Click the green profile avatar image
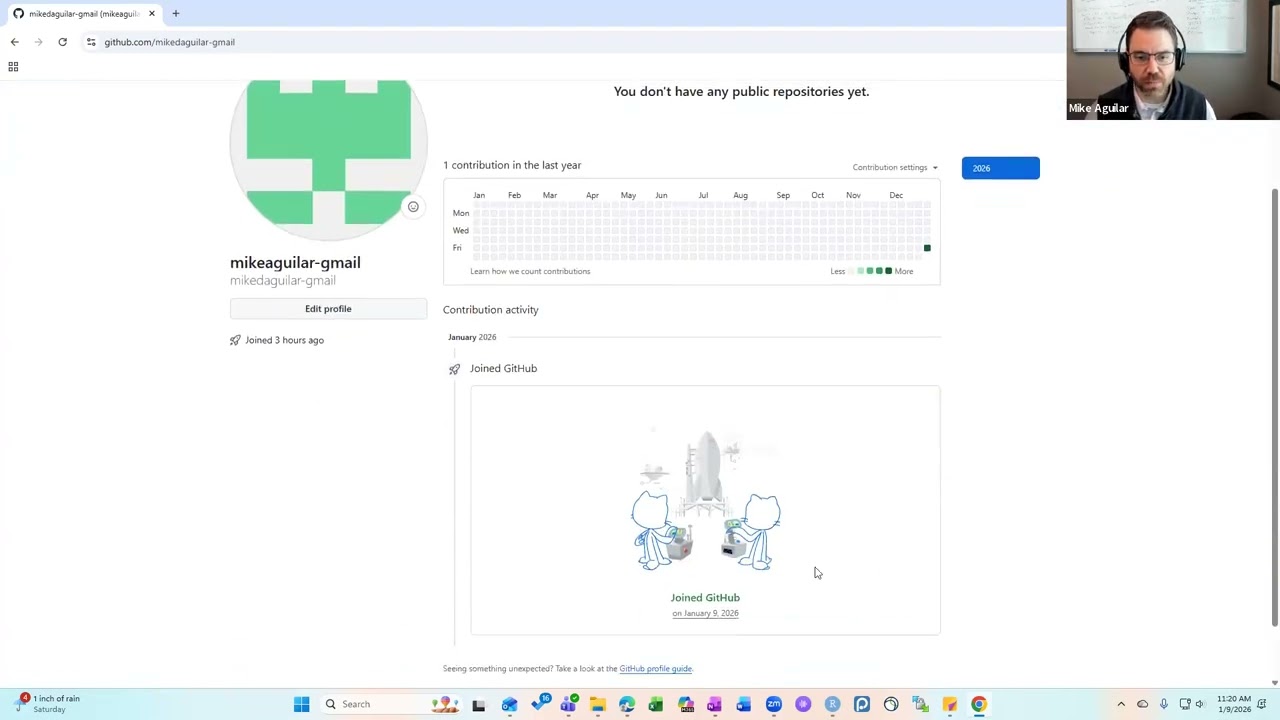The image size is (1280, 720). pyautogui.click(x=328, y=158)
